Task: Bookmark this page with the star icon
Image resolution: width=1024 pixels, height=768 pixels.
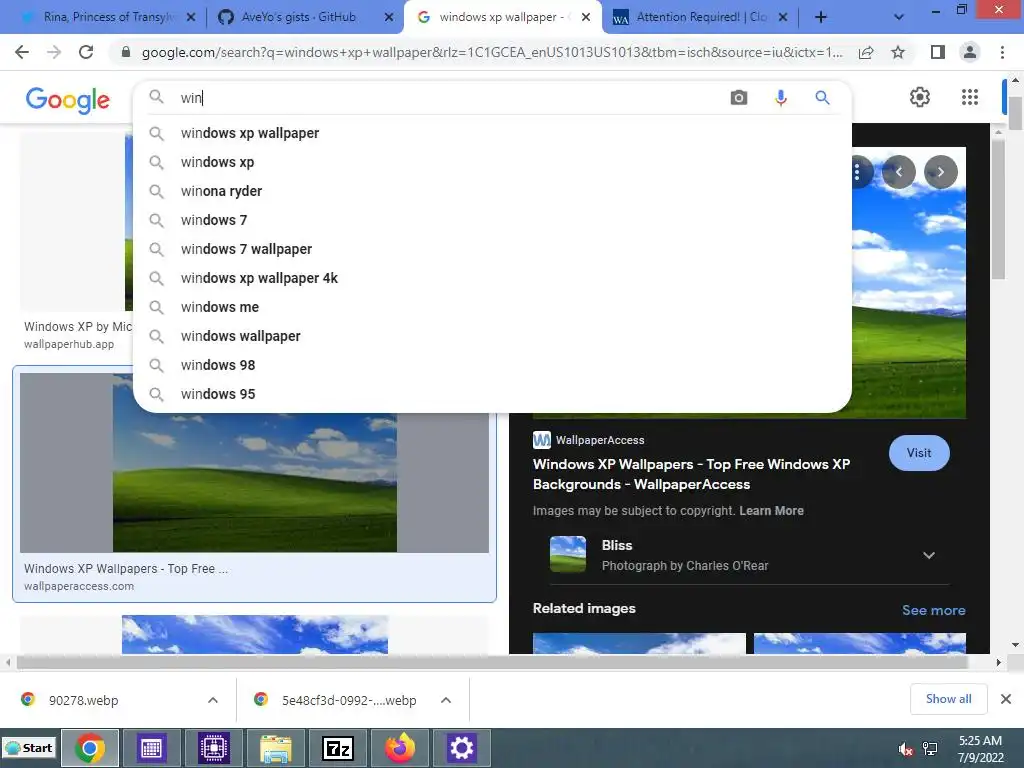Action: 898,52
